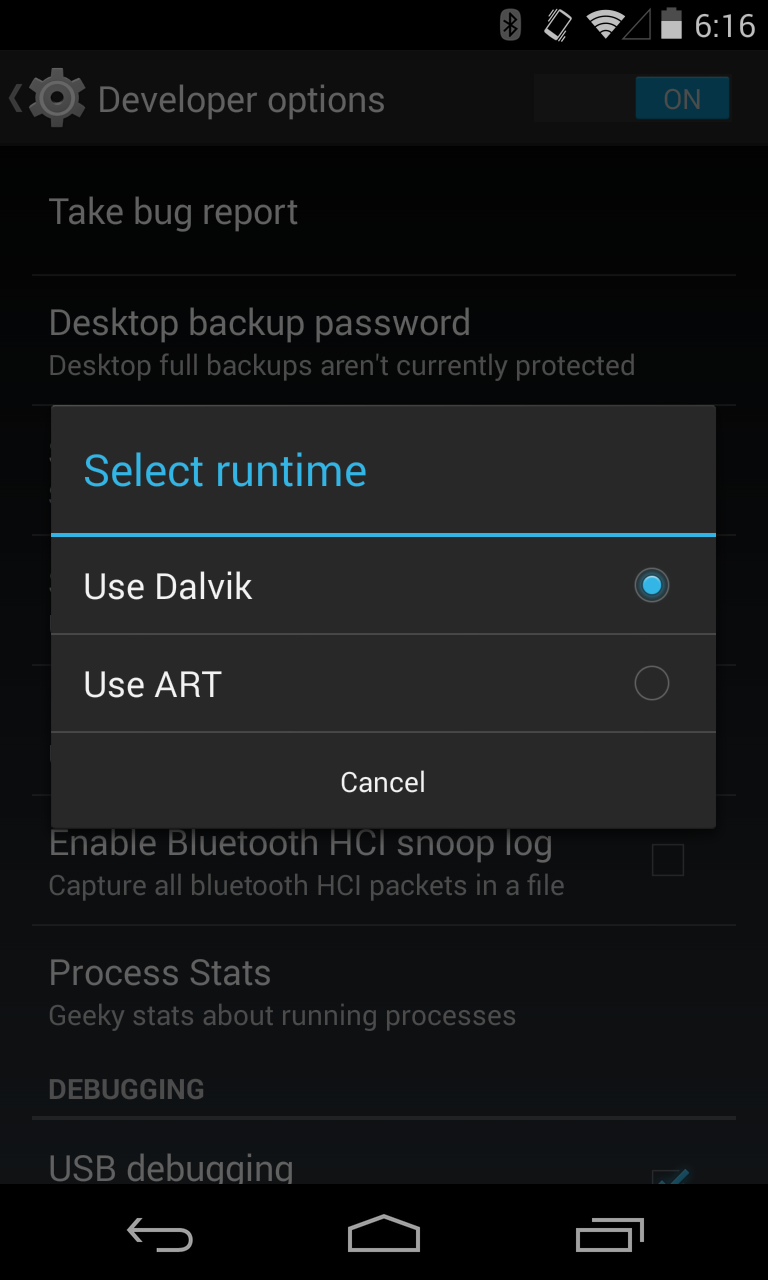Open Take bug report option

(384, 212)
